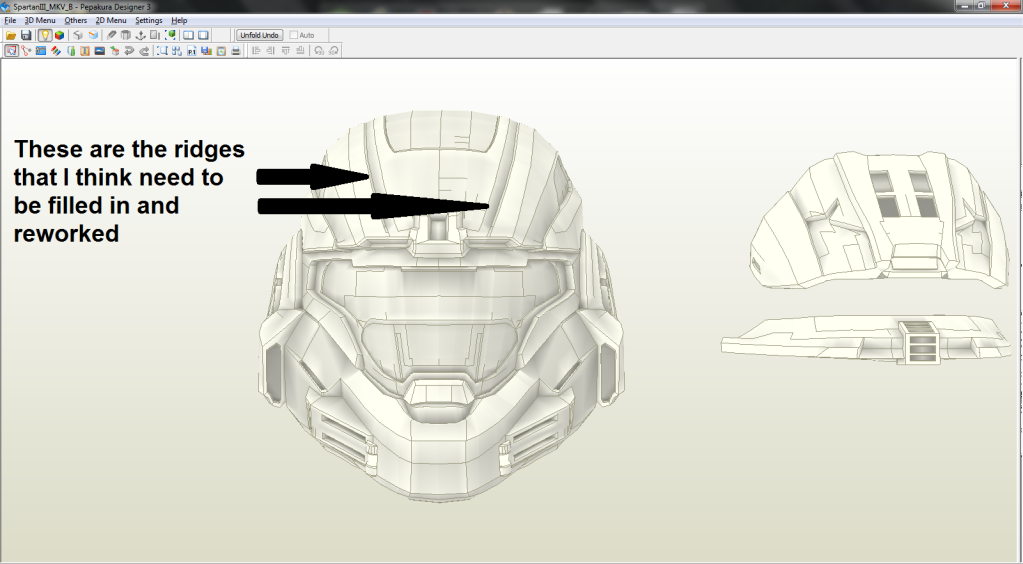Enable the Auto checkbox
Image resolution: width=1023 pixels, height=564 pixels.
point(294,35)
